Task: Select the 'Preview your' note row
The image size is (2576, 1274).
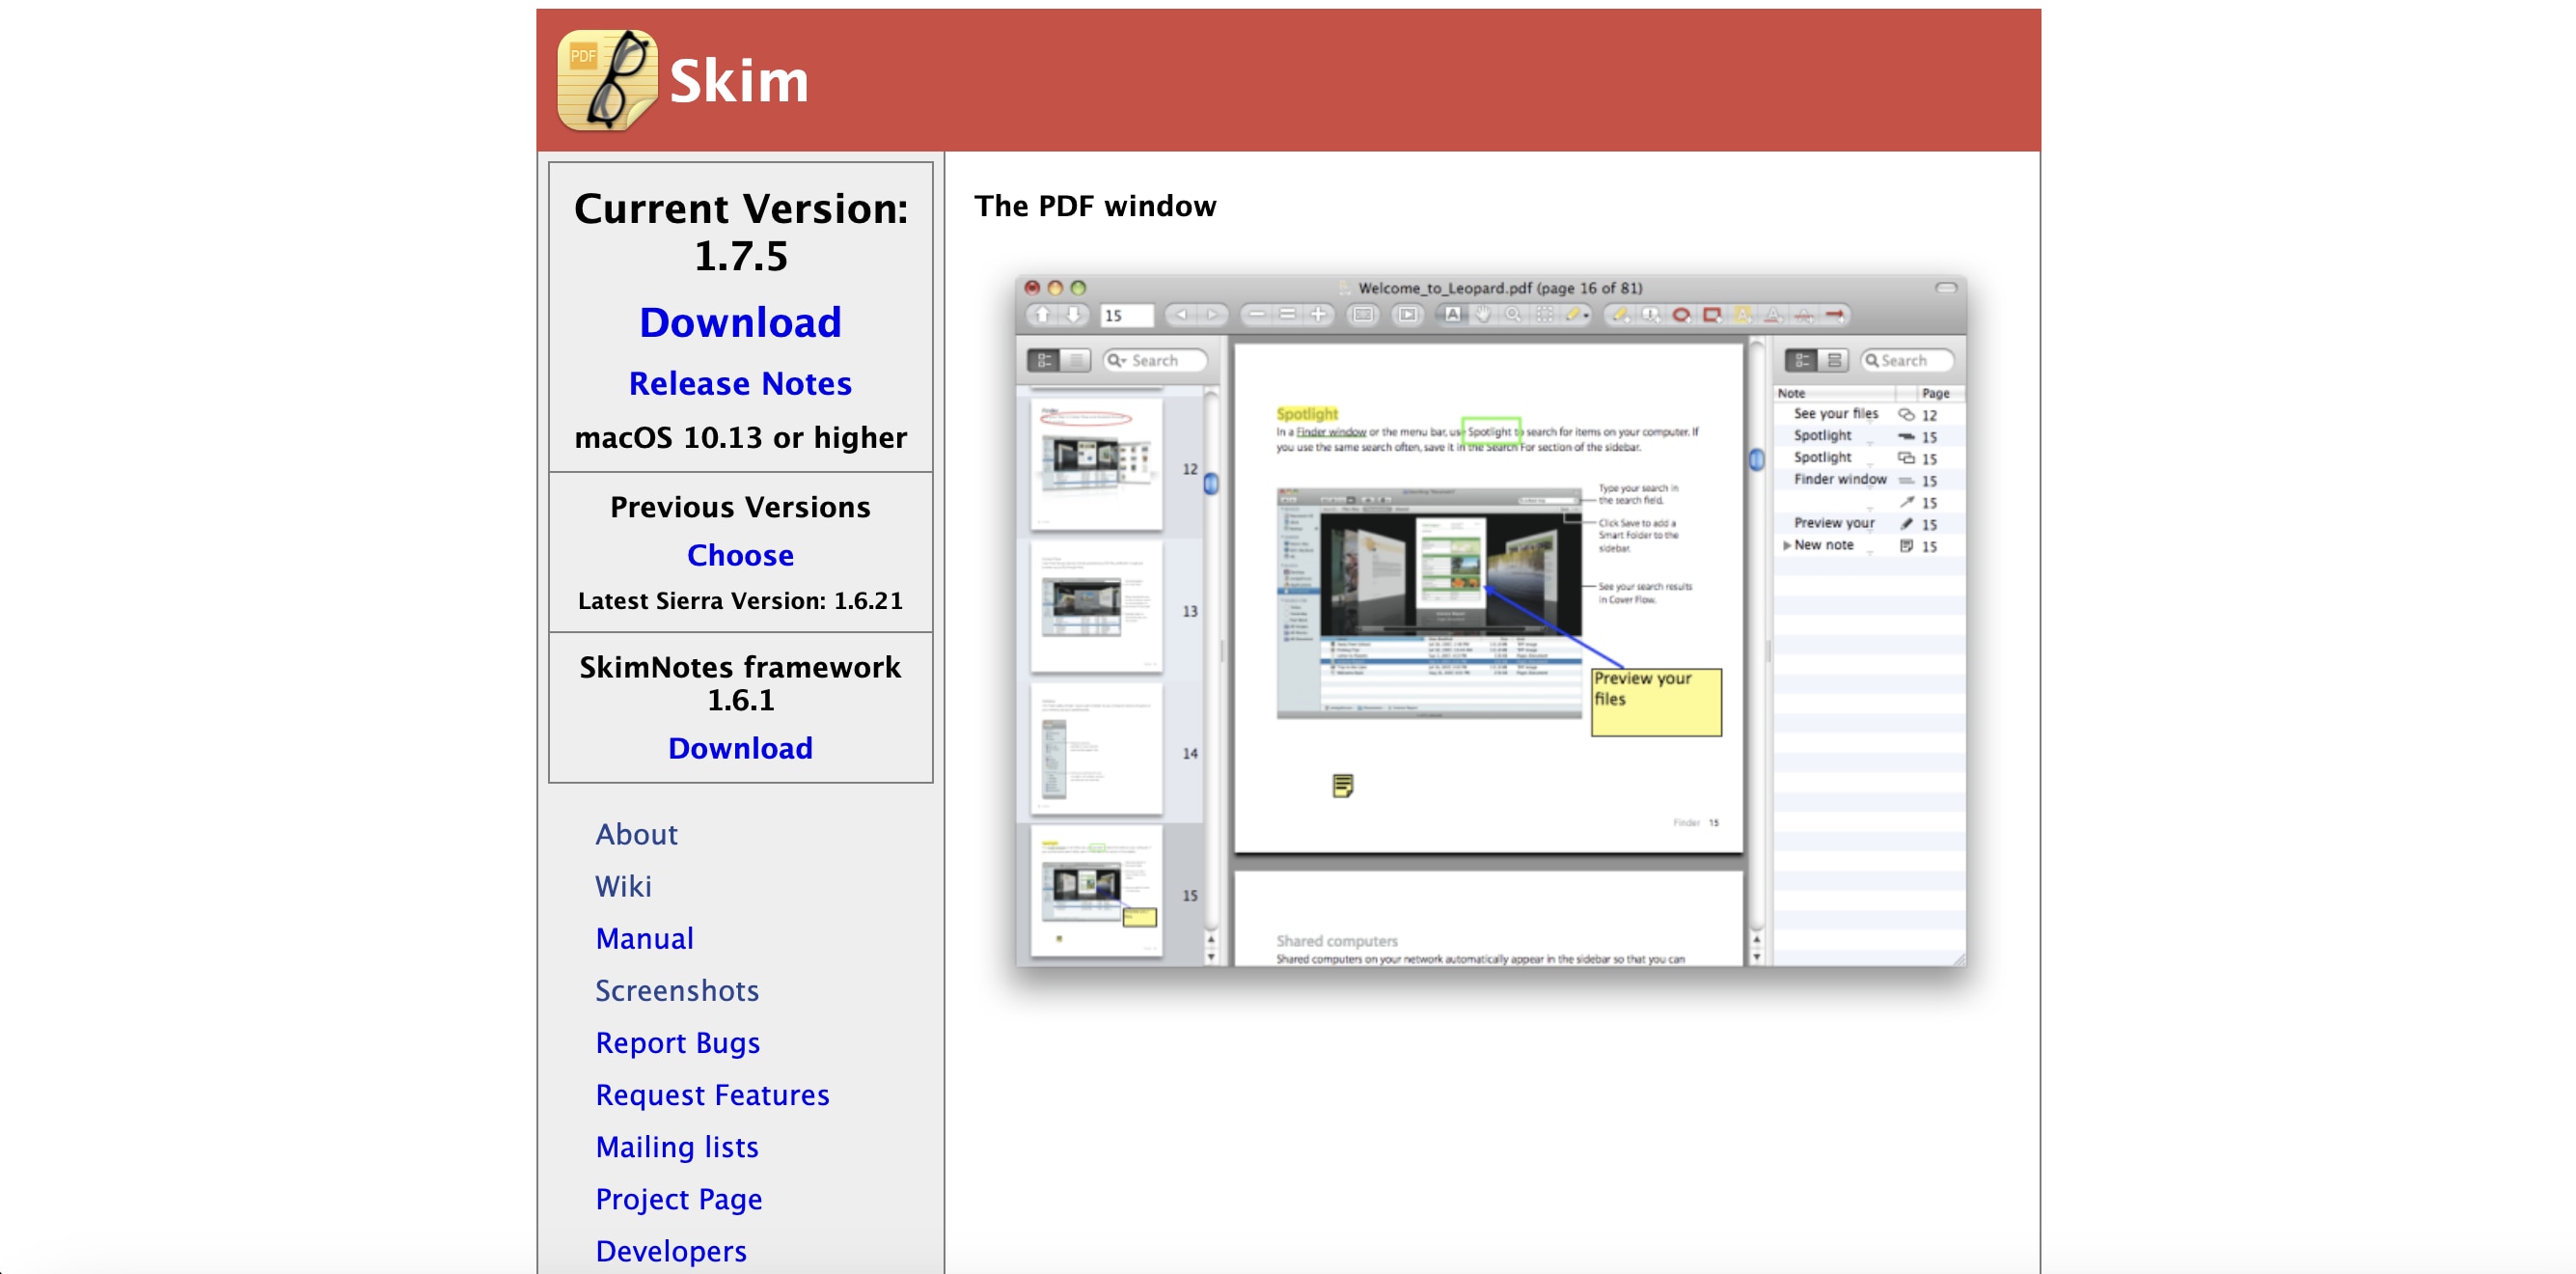Action: (1869, 524)
